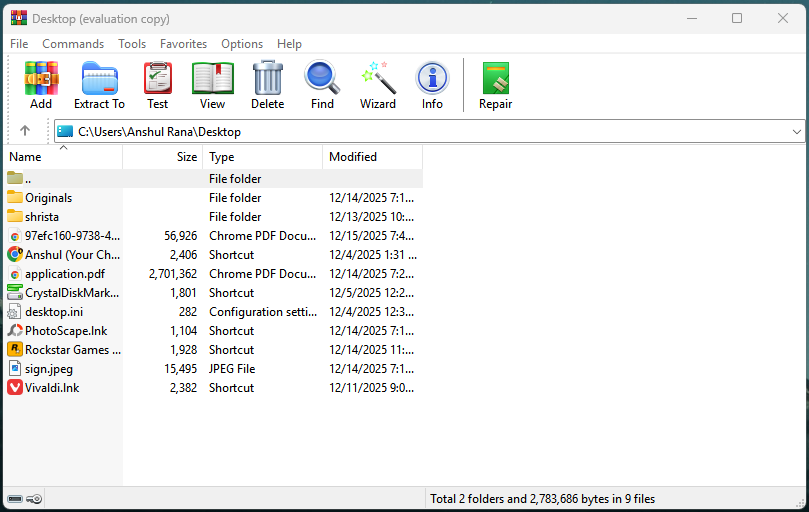This screenshot has height=512, width=809.
Task: Click the Rockstar Games shortcut icon
Action: coord(15,349)
